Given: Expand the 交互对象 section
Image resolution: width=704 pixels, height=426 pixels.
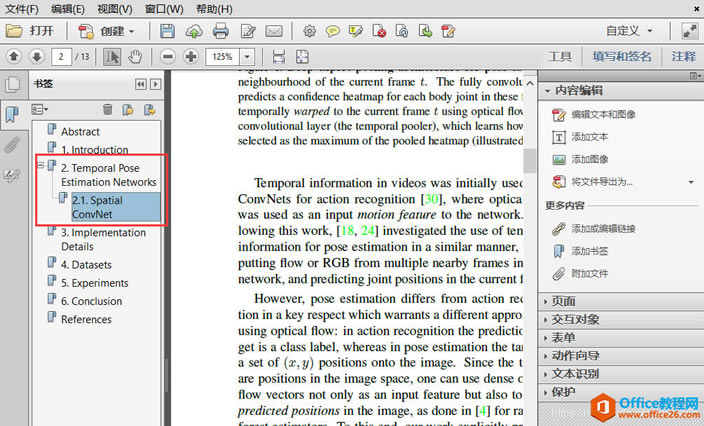Looking at the screenshot, I should (621, 320).
